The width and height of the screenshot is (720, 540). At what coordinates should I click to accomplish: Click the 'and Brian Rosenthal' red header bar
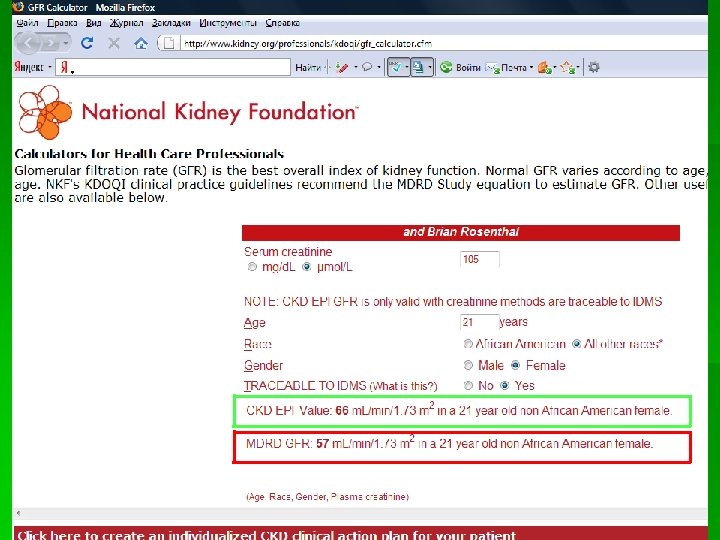pos(461,232)
